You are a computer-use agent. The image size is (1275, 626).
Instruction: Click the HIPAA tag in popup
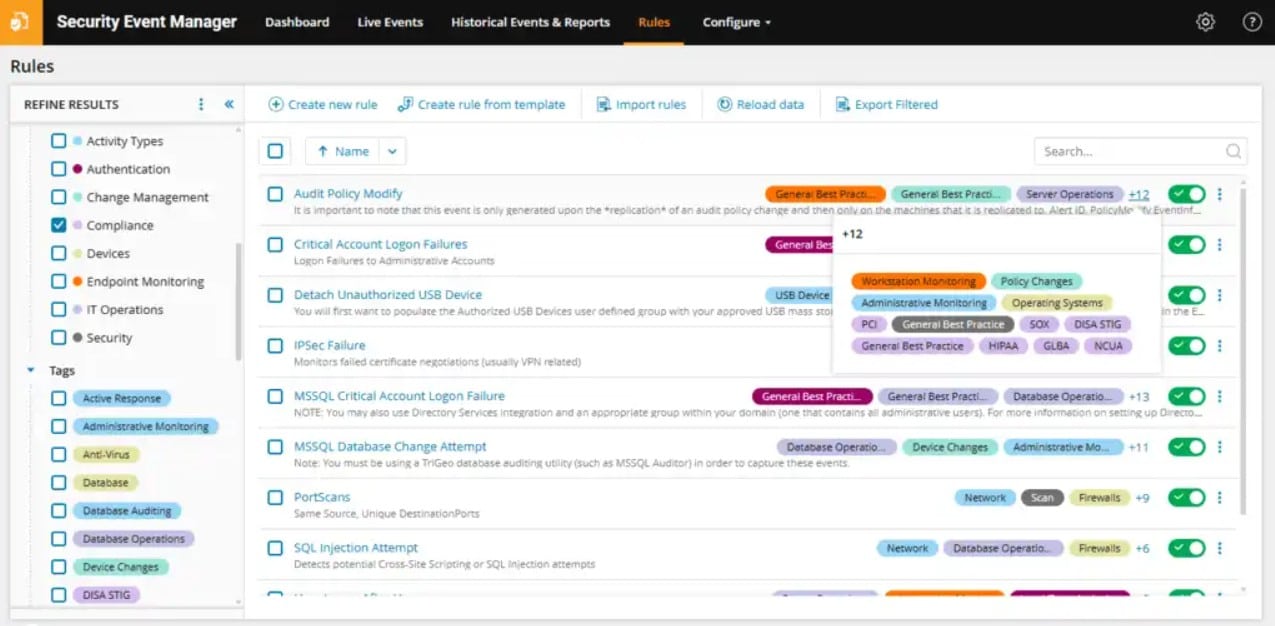coord(1002,346)
